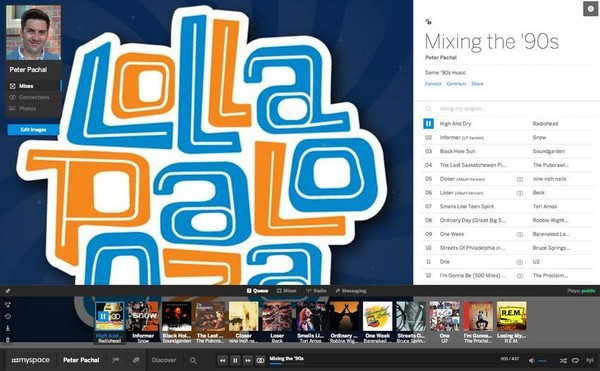Viewport: 600px width, 371px height.
Task: Open search magnifier in the bottom bar
Action: (x=193, y=360)
